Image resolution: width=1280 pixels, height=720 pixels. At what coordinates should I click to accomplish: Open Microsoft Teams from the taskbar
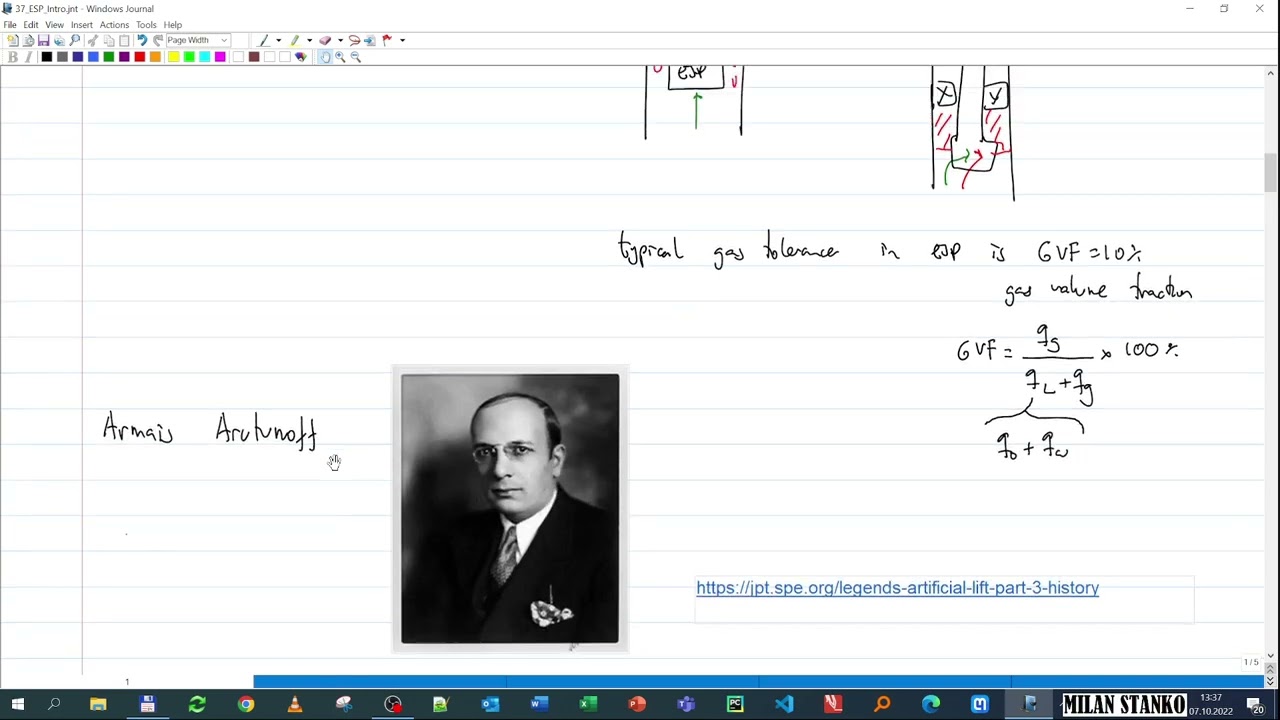686,704
